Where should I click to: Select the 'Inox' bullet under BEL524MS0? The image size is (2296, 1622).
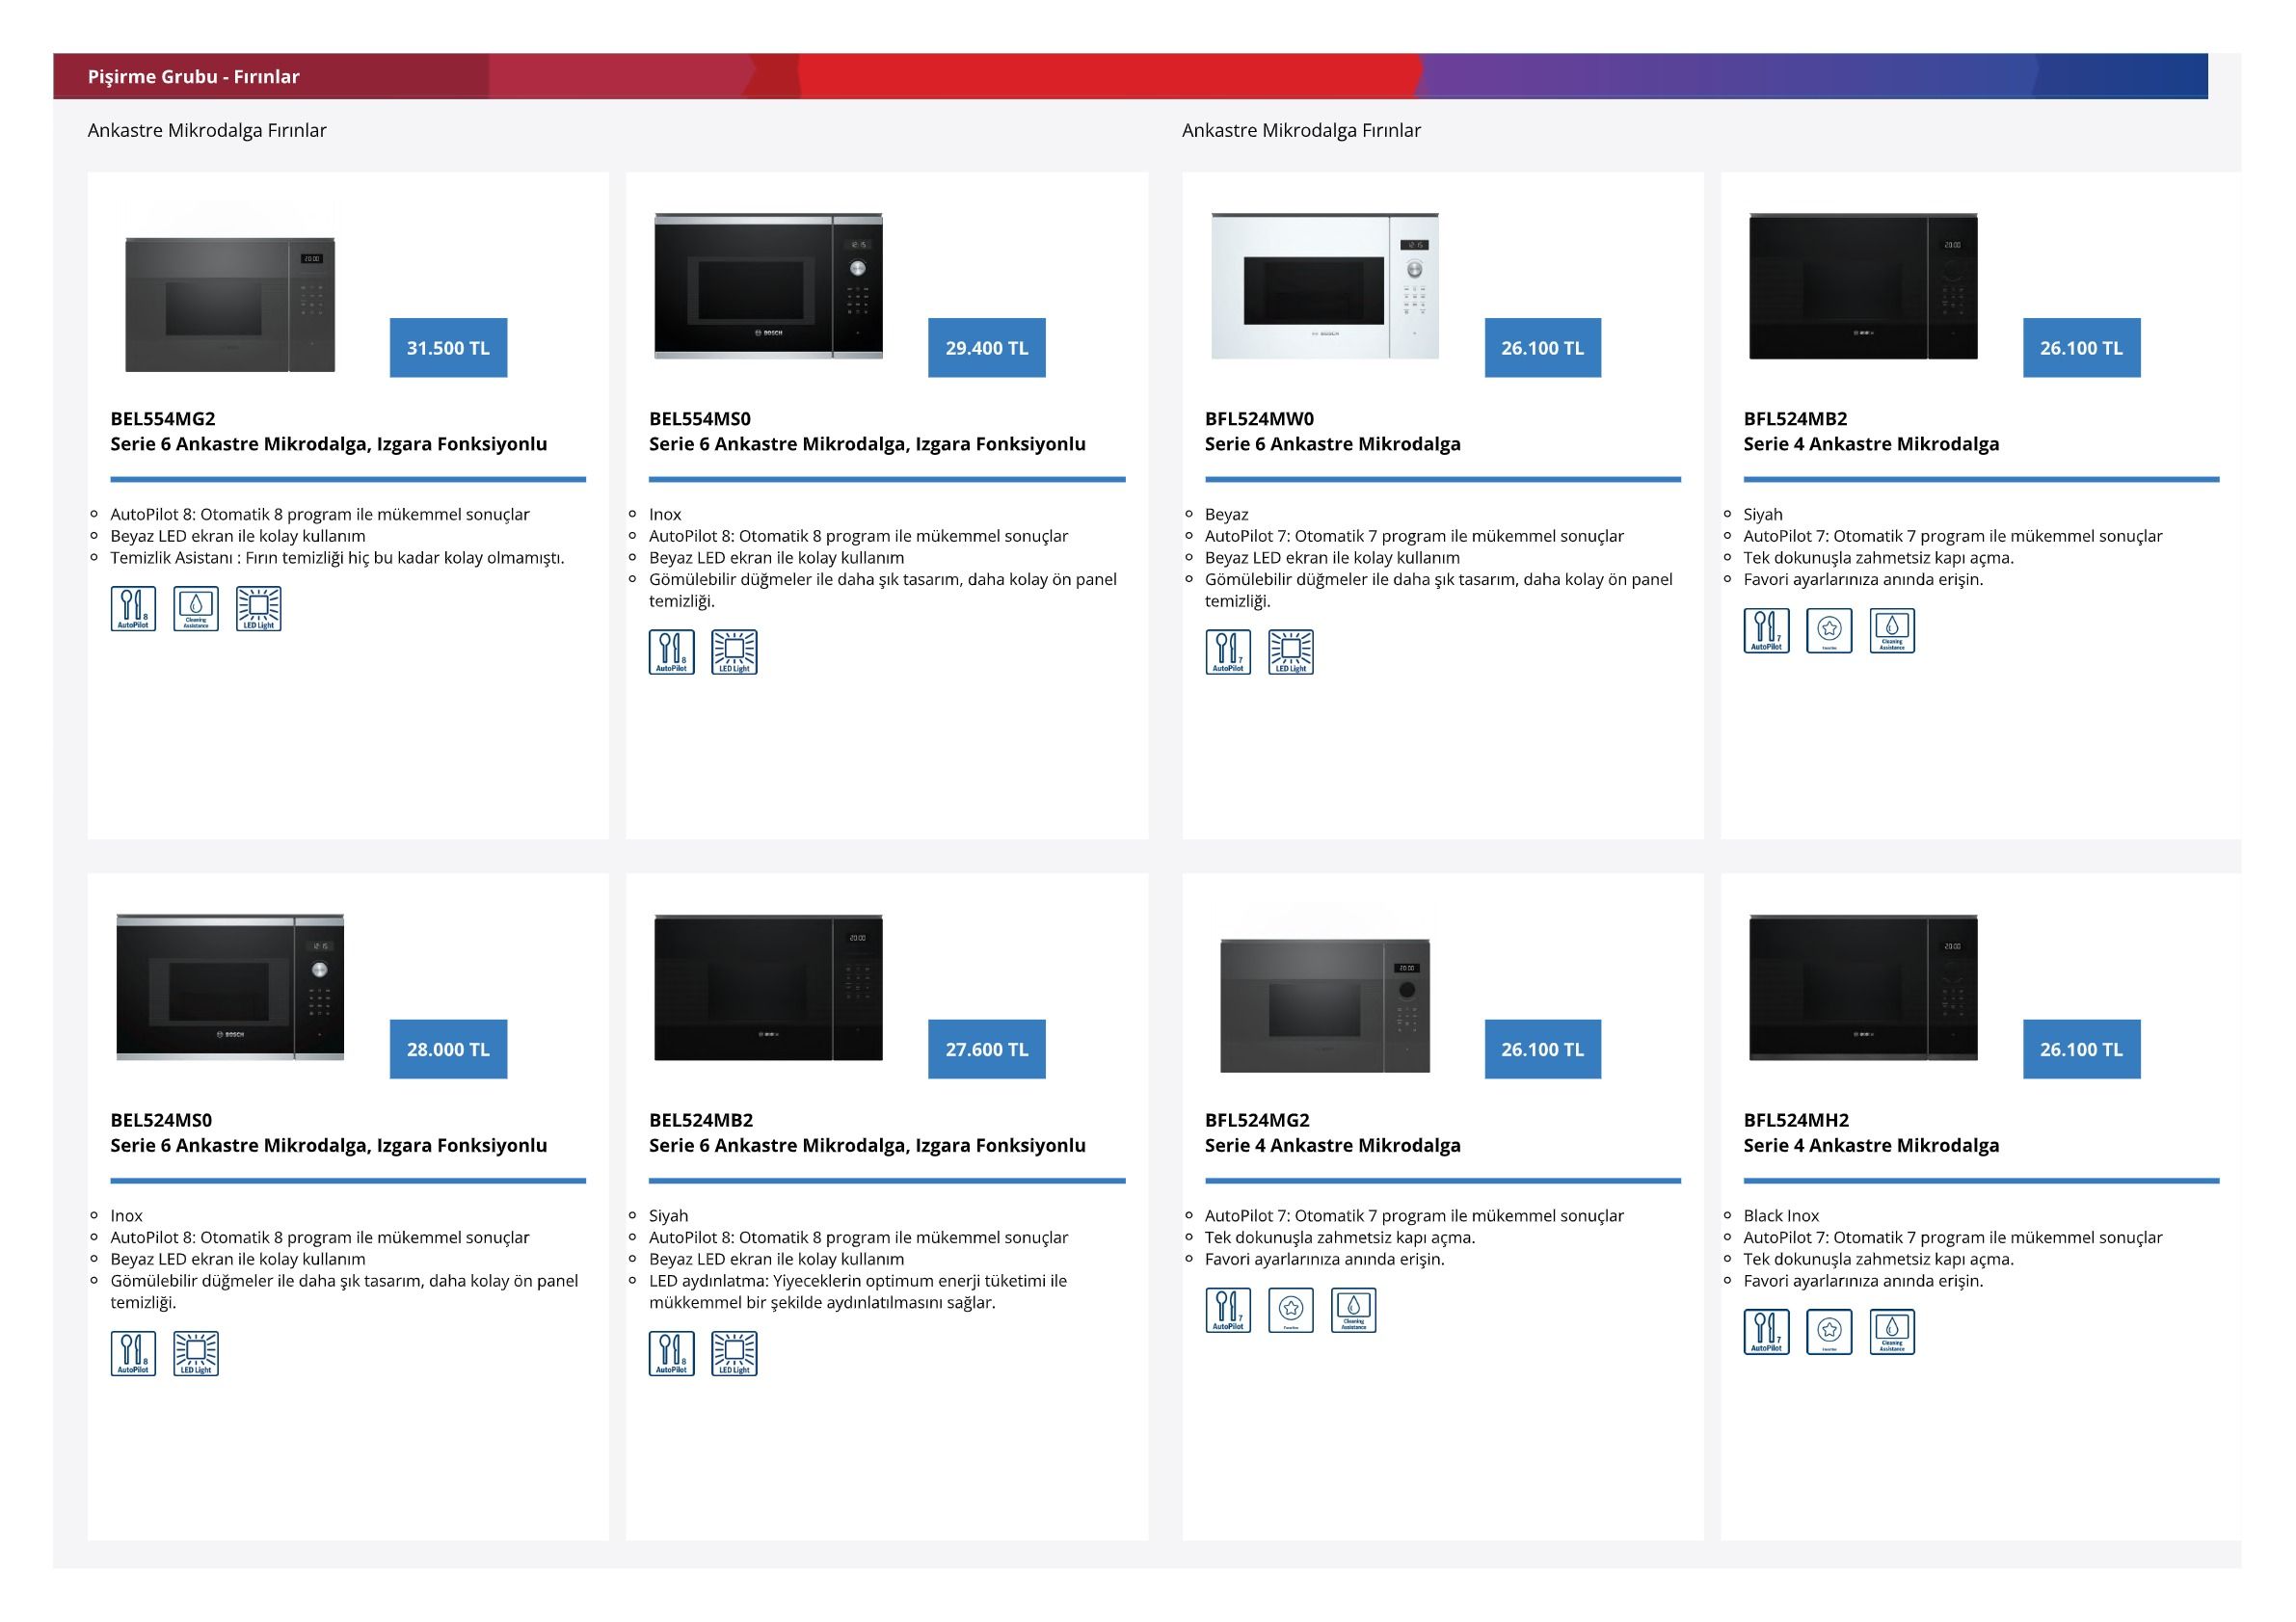127,1216
